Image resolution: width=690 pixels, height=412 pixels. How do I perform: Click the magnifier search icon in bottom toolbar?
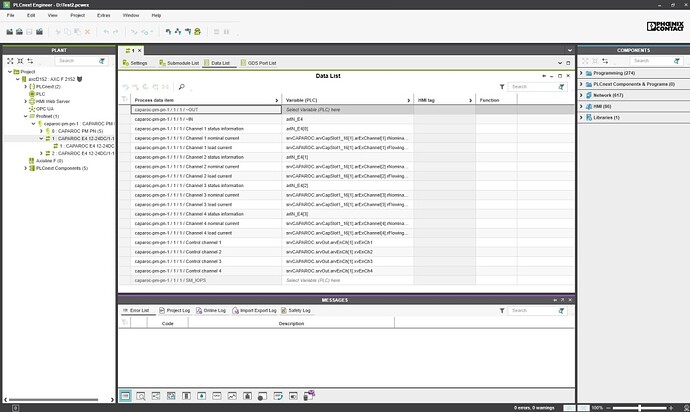(141, 396)
